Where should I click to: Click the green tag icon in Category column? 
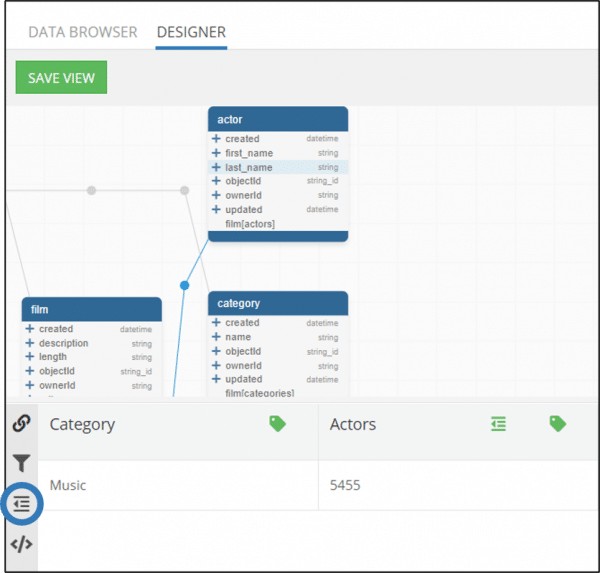tap(277, 424)
